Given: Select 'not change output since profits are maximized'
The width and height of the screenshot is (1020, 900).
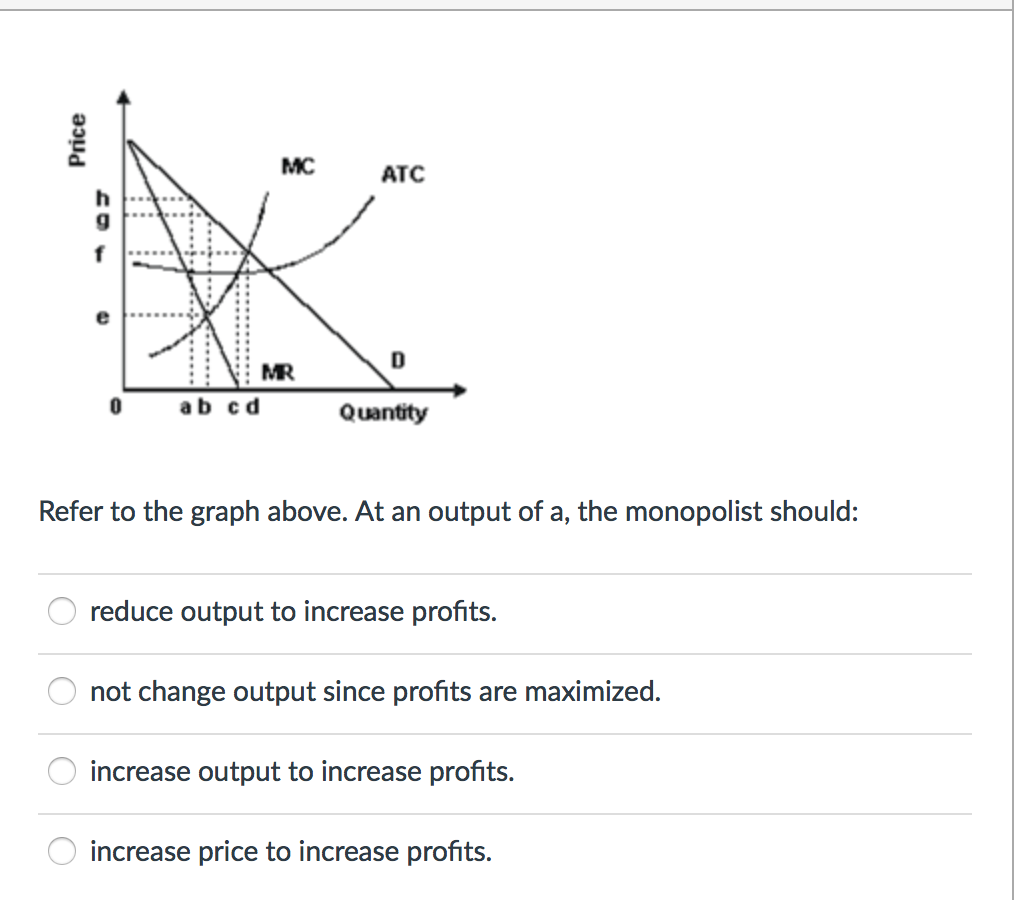Looking at the screenshot, I should 62,691.
